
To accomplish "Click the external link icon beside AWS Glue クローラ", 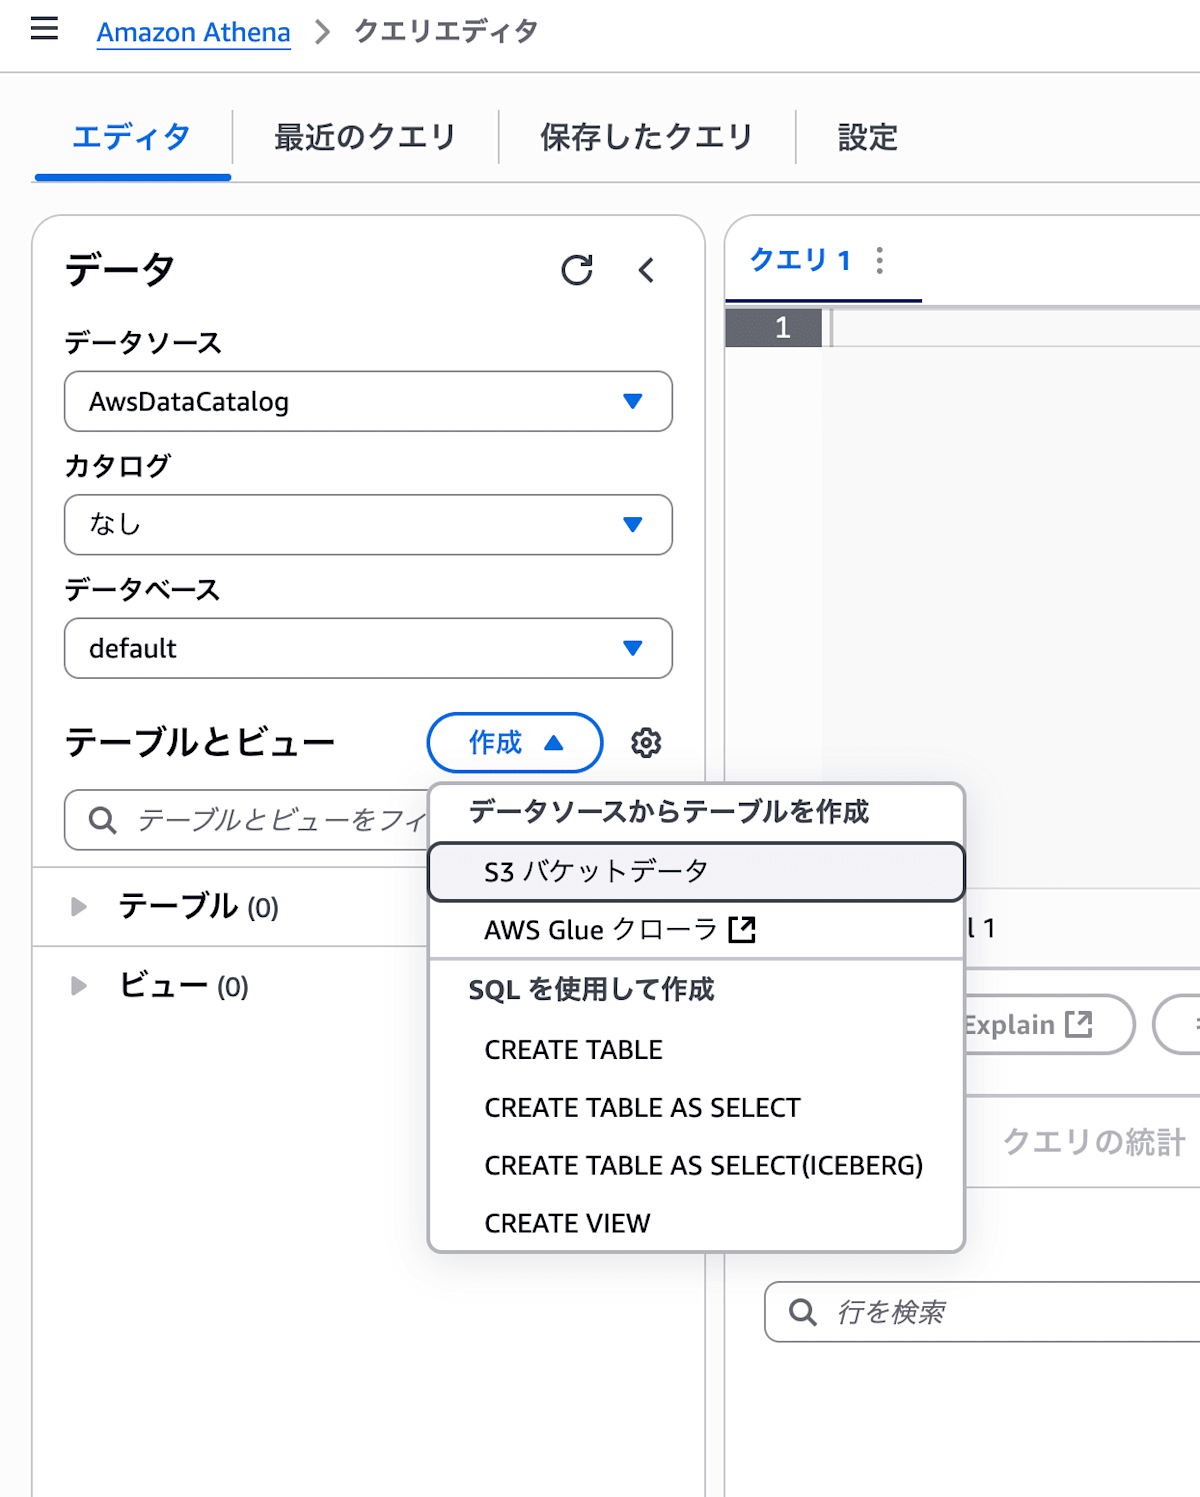I will pyautogui.click(x=742, y=930).
